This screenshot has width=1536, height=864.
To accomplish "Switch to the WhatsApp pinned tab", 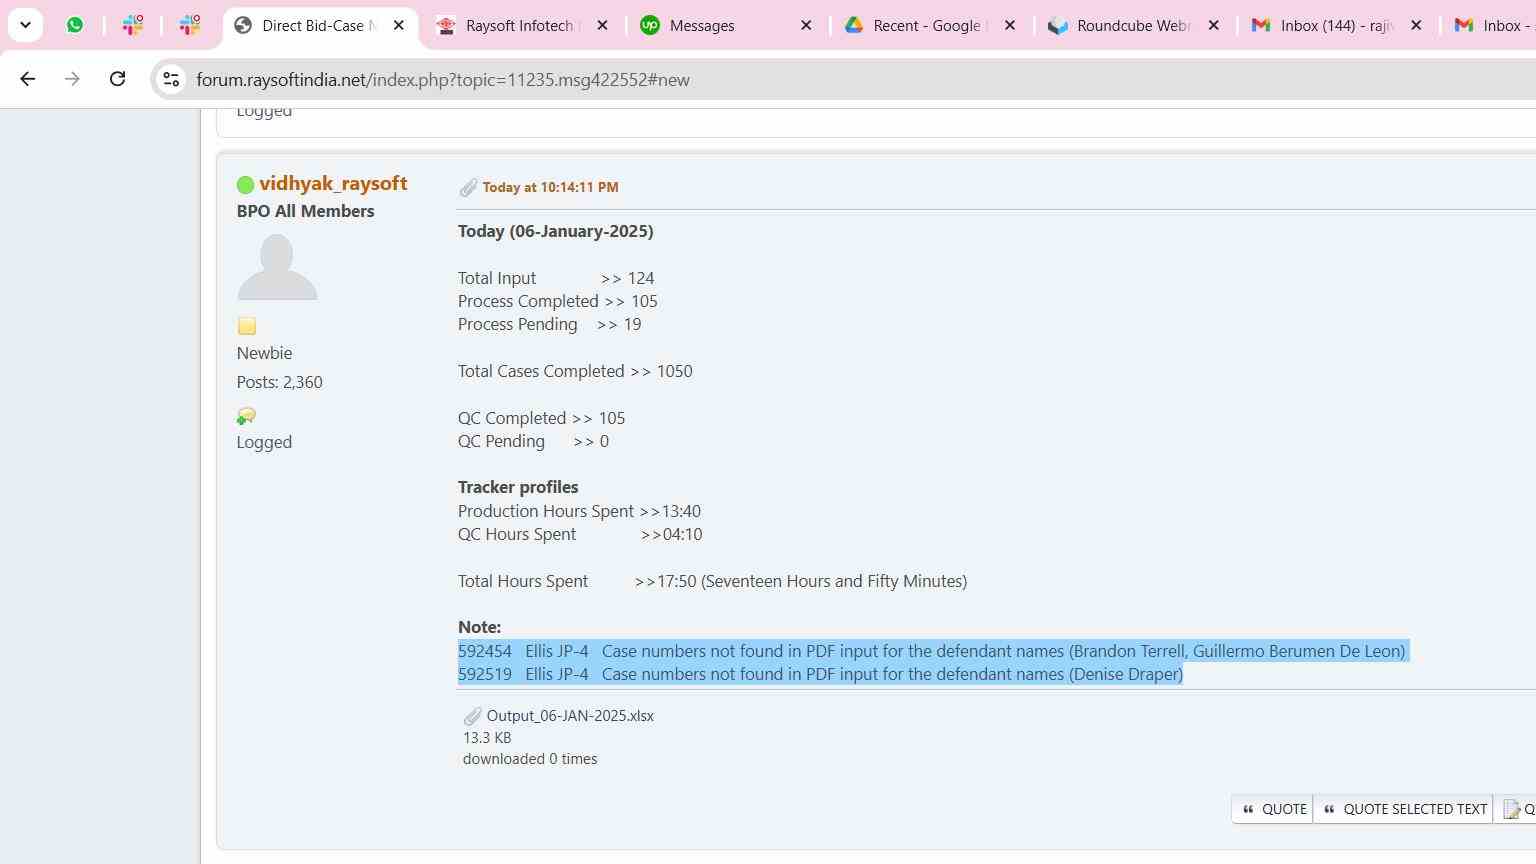I will click(75, 25).
